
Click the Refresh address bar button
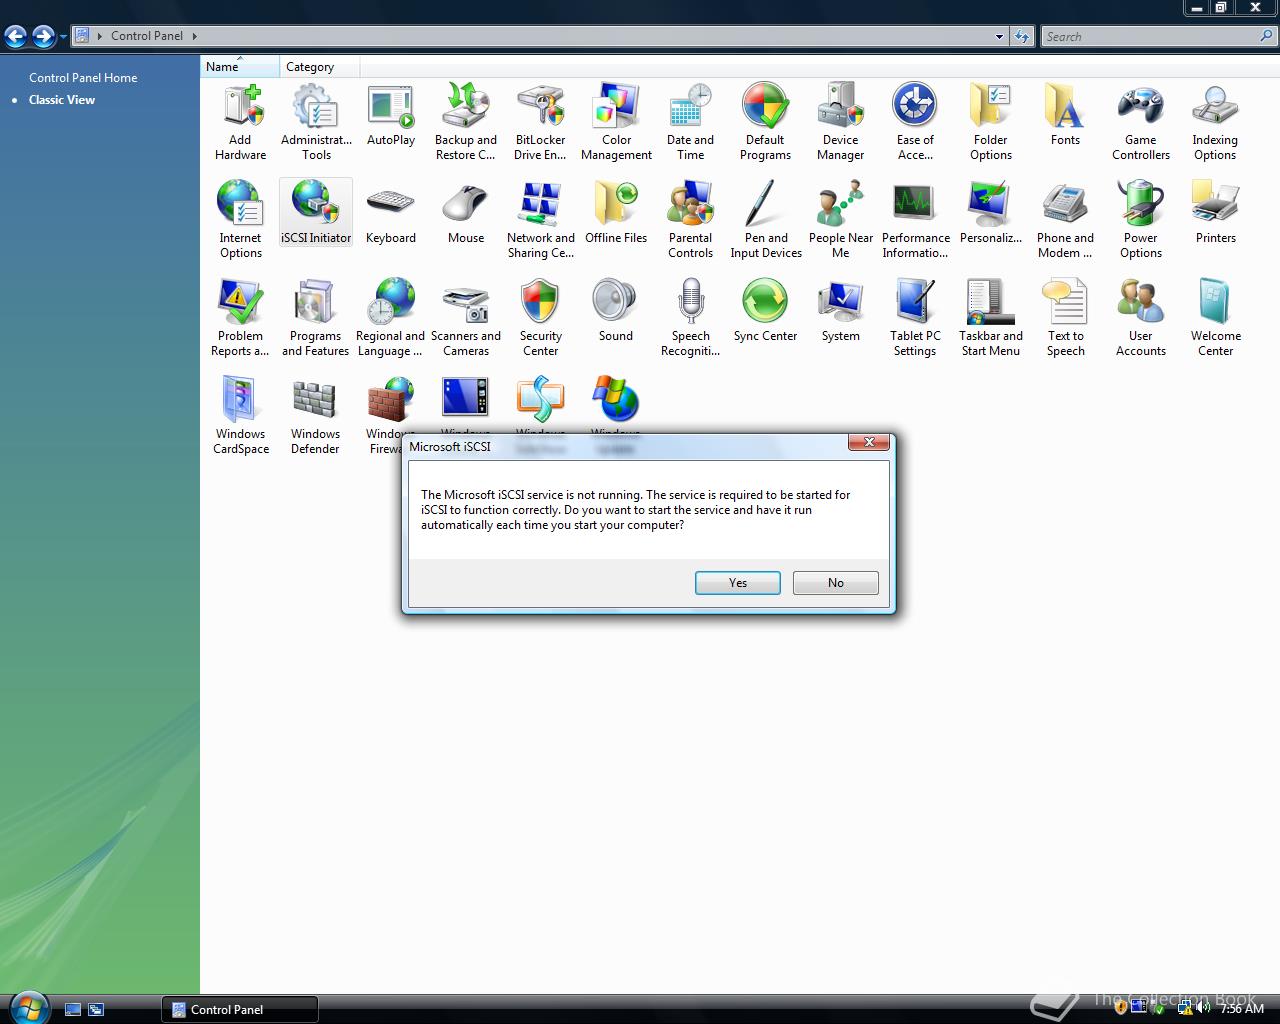point(1021,37)
